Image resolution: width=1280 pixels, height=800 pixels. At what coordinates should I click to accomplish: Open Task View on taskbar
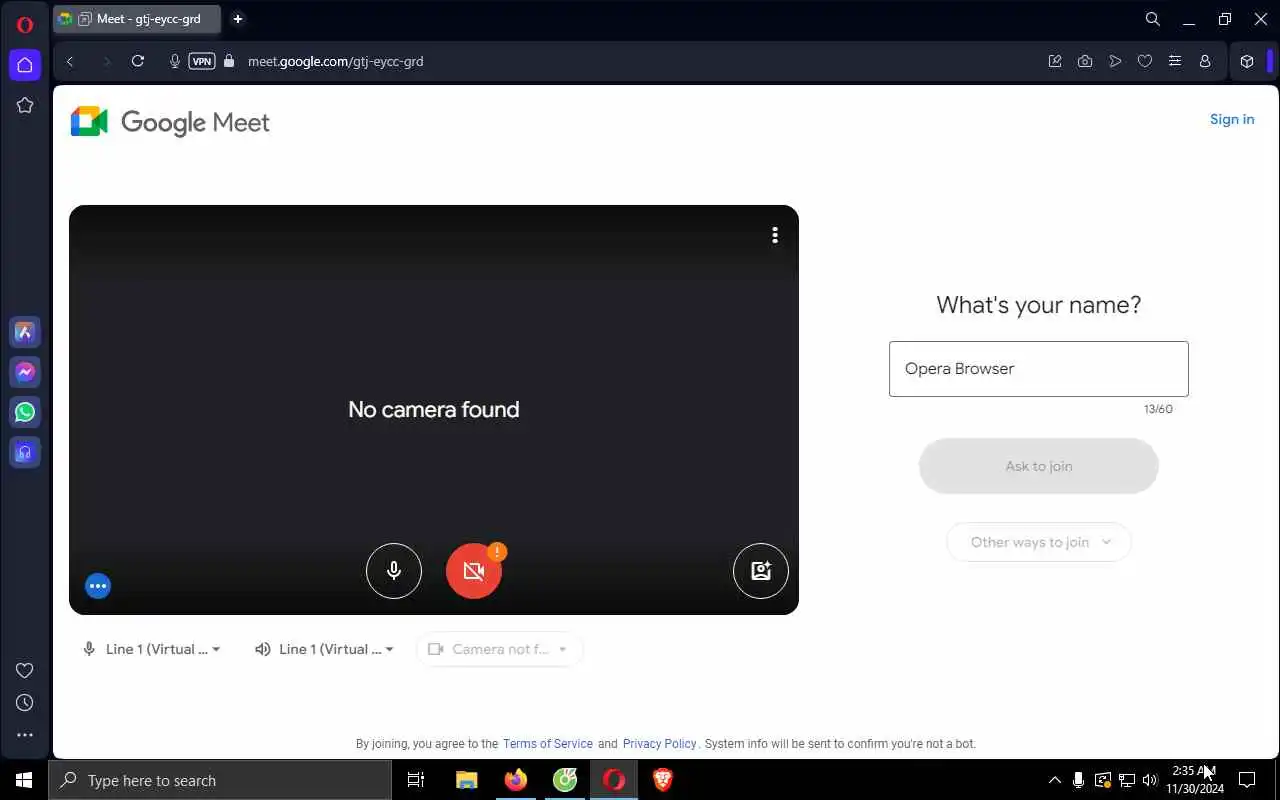pyautogui.click(x=416, y=780)
